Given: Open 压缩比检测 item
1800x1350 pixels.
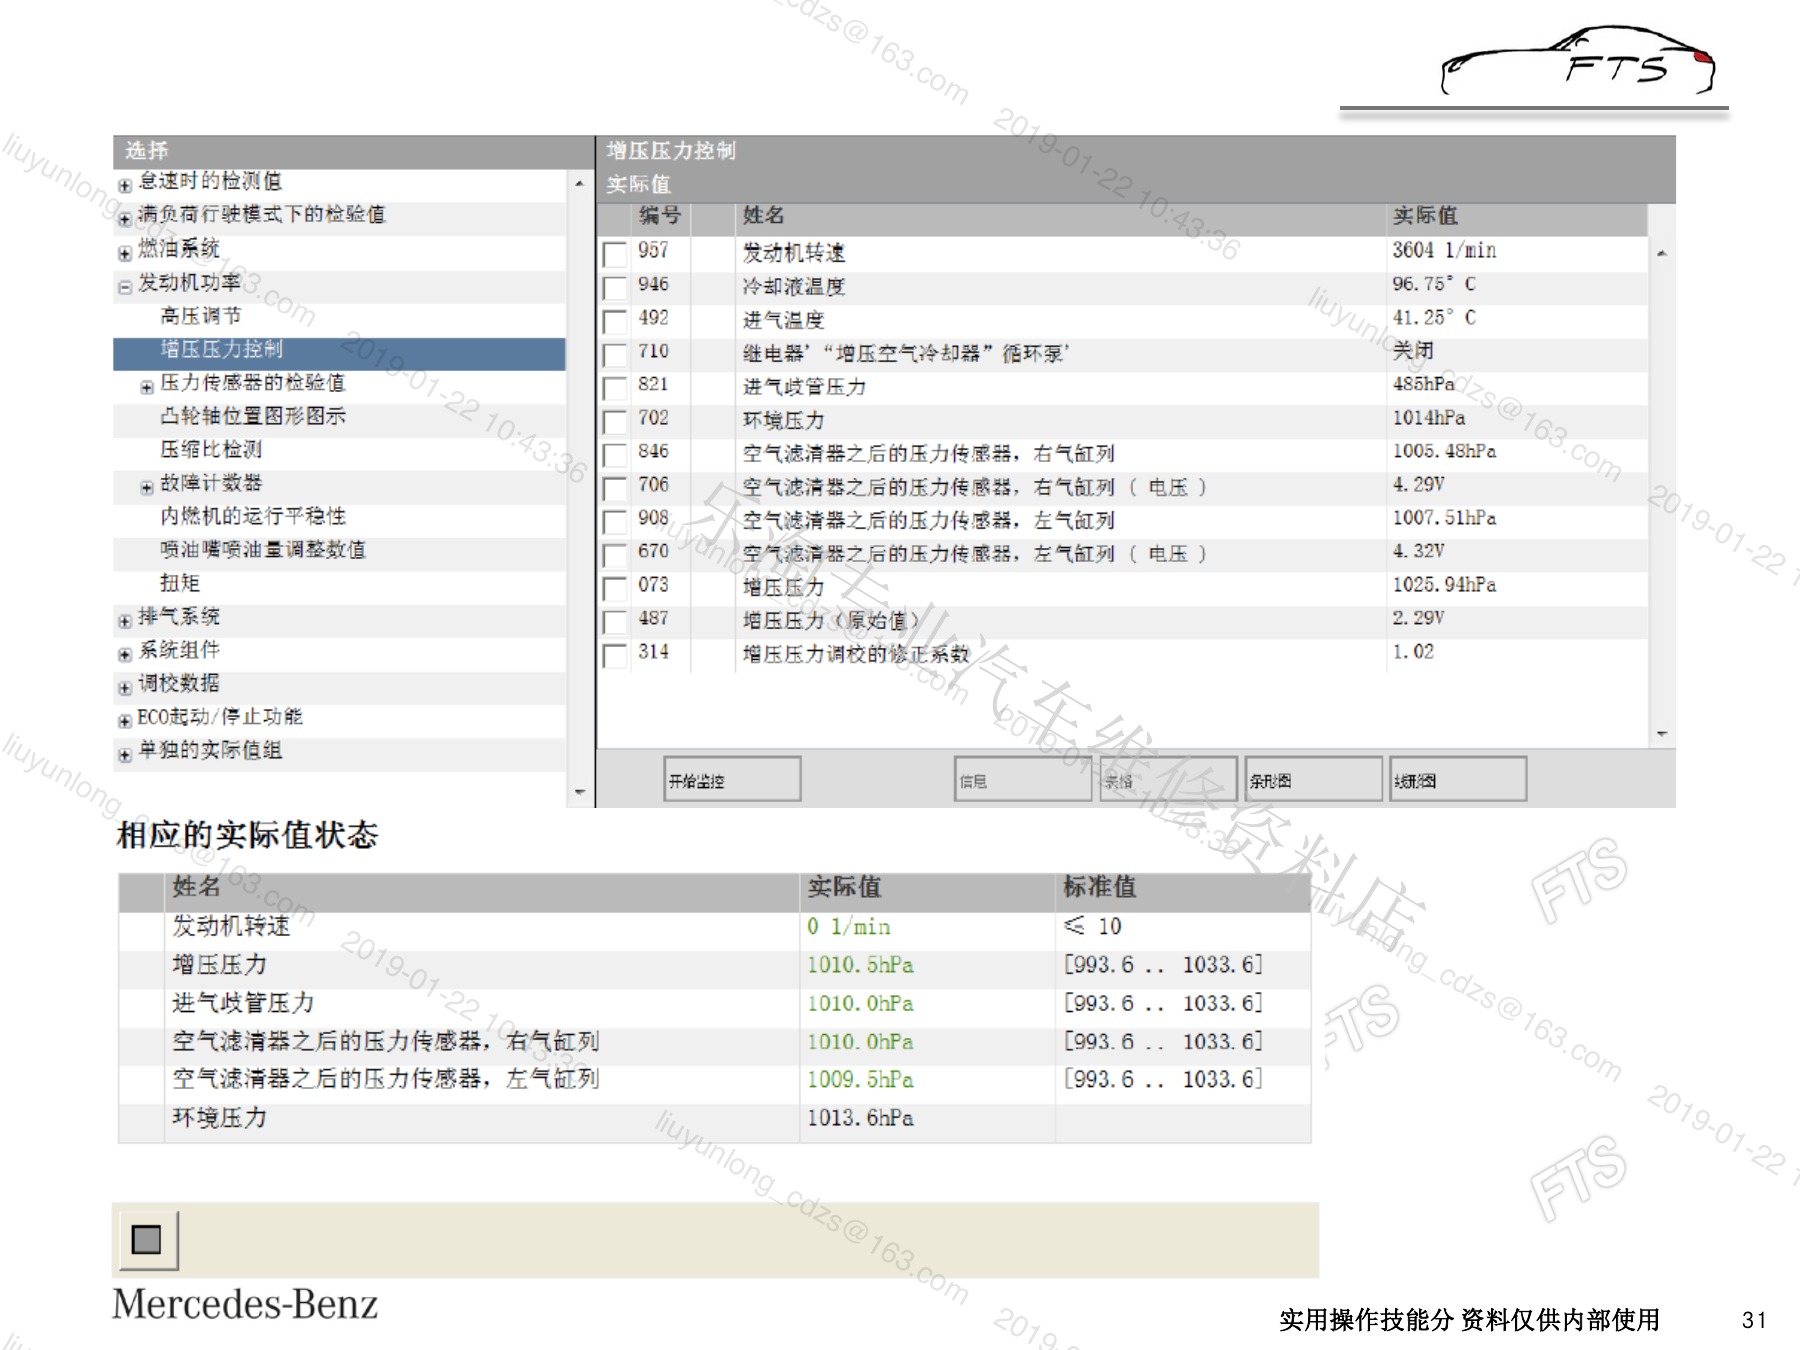Looking at the screenshot, I should (x=211, y=450).
